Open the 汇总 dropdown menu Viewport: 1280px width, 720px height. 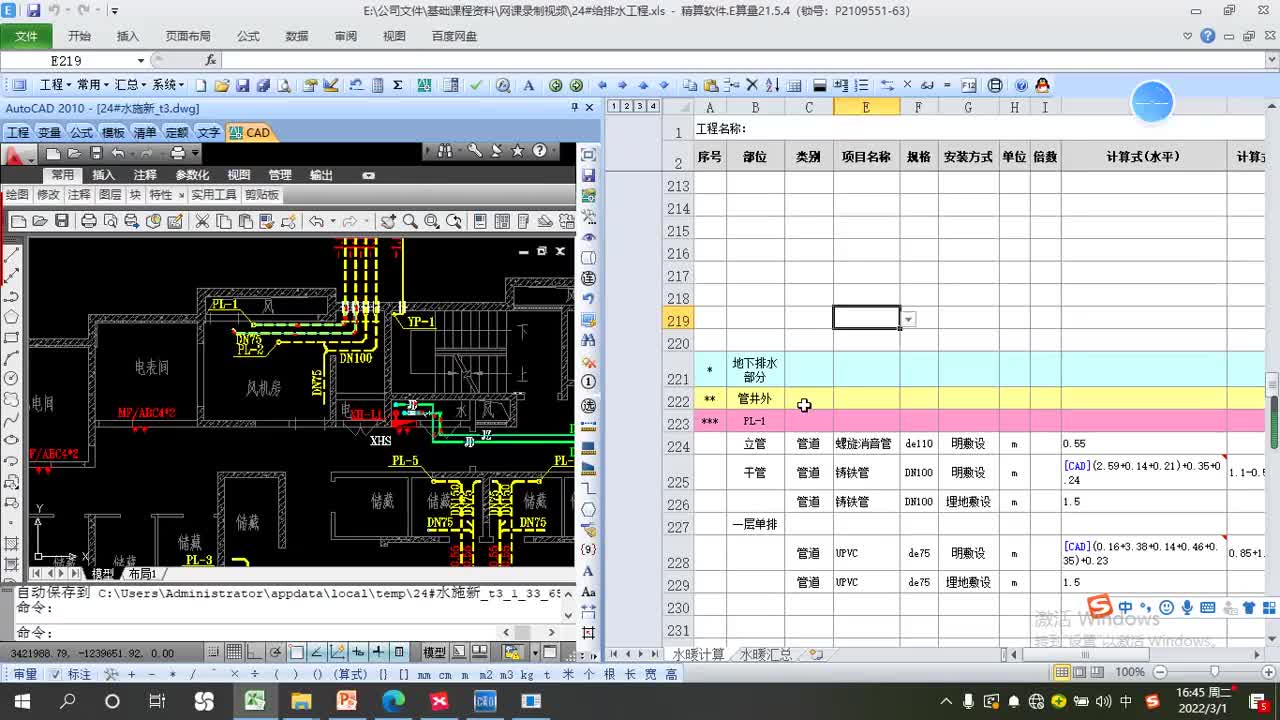(x=130, y=86)
